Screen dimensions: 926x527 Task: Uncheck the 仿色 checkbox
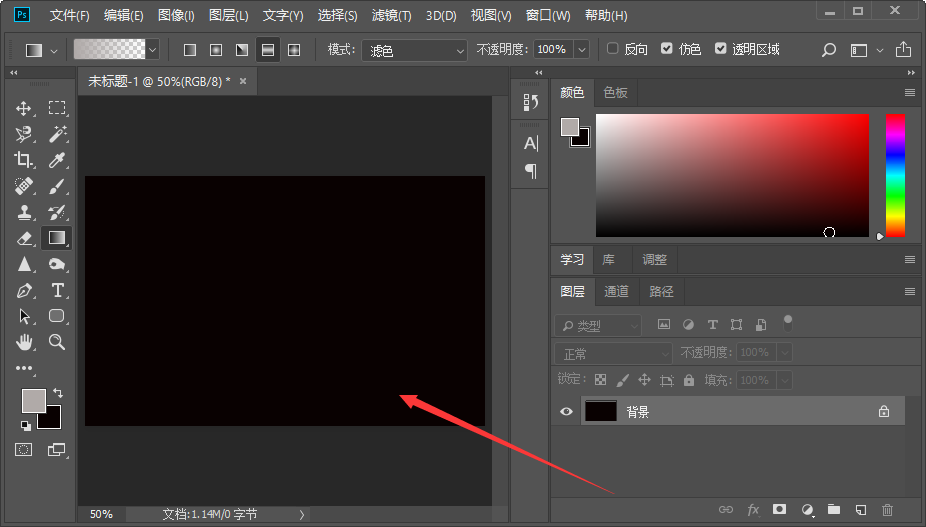(x=667, y=48)
